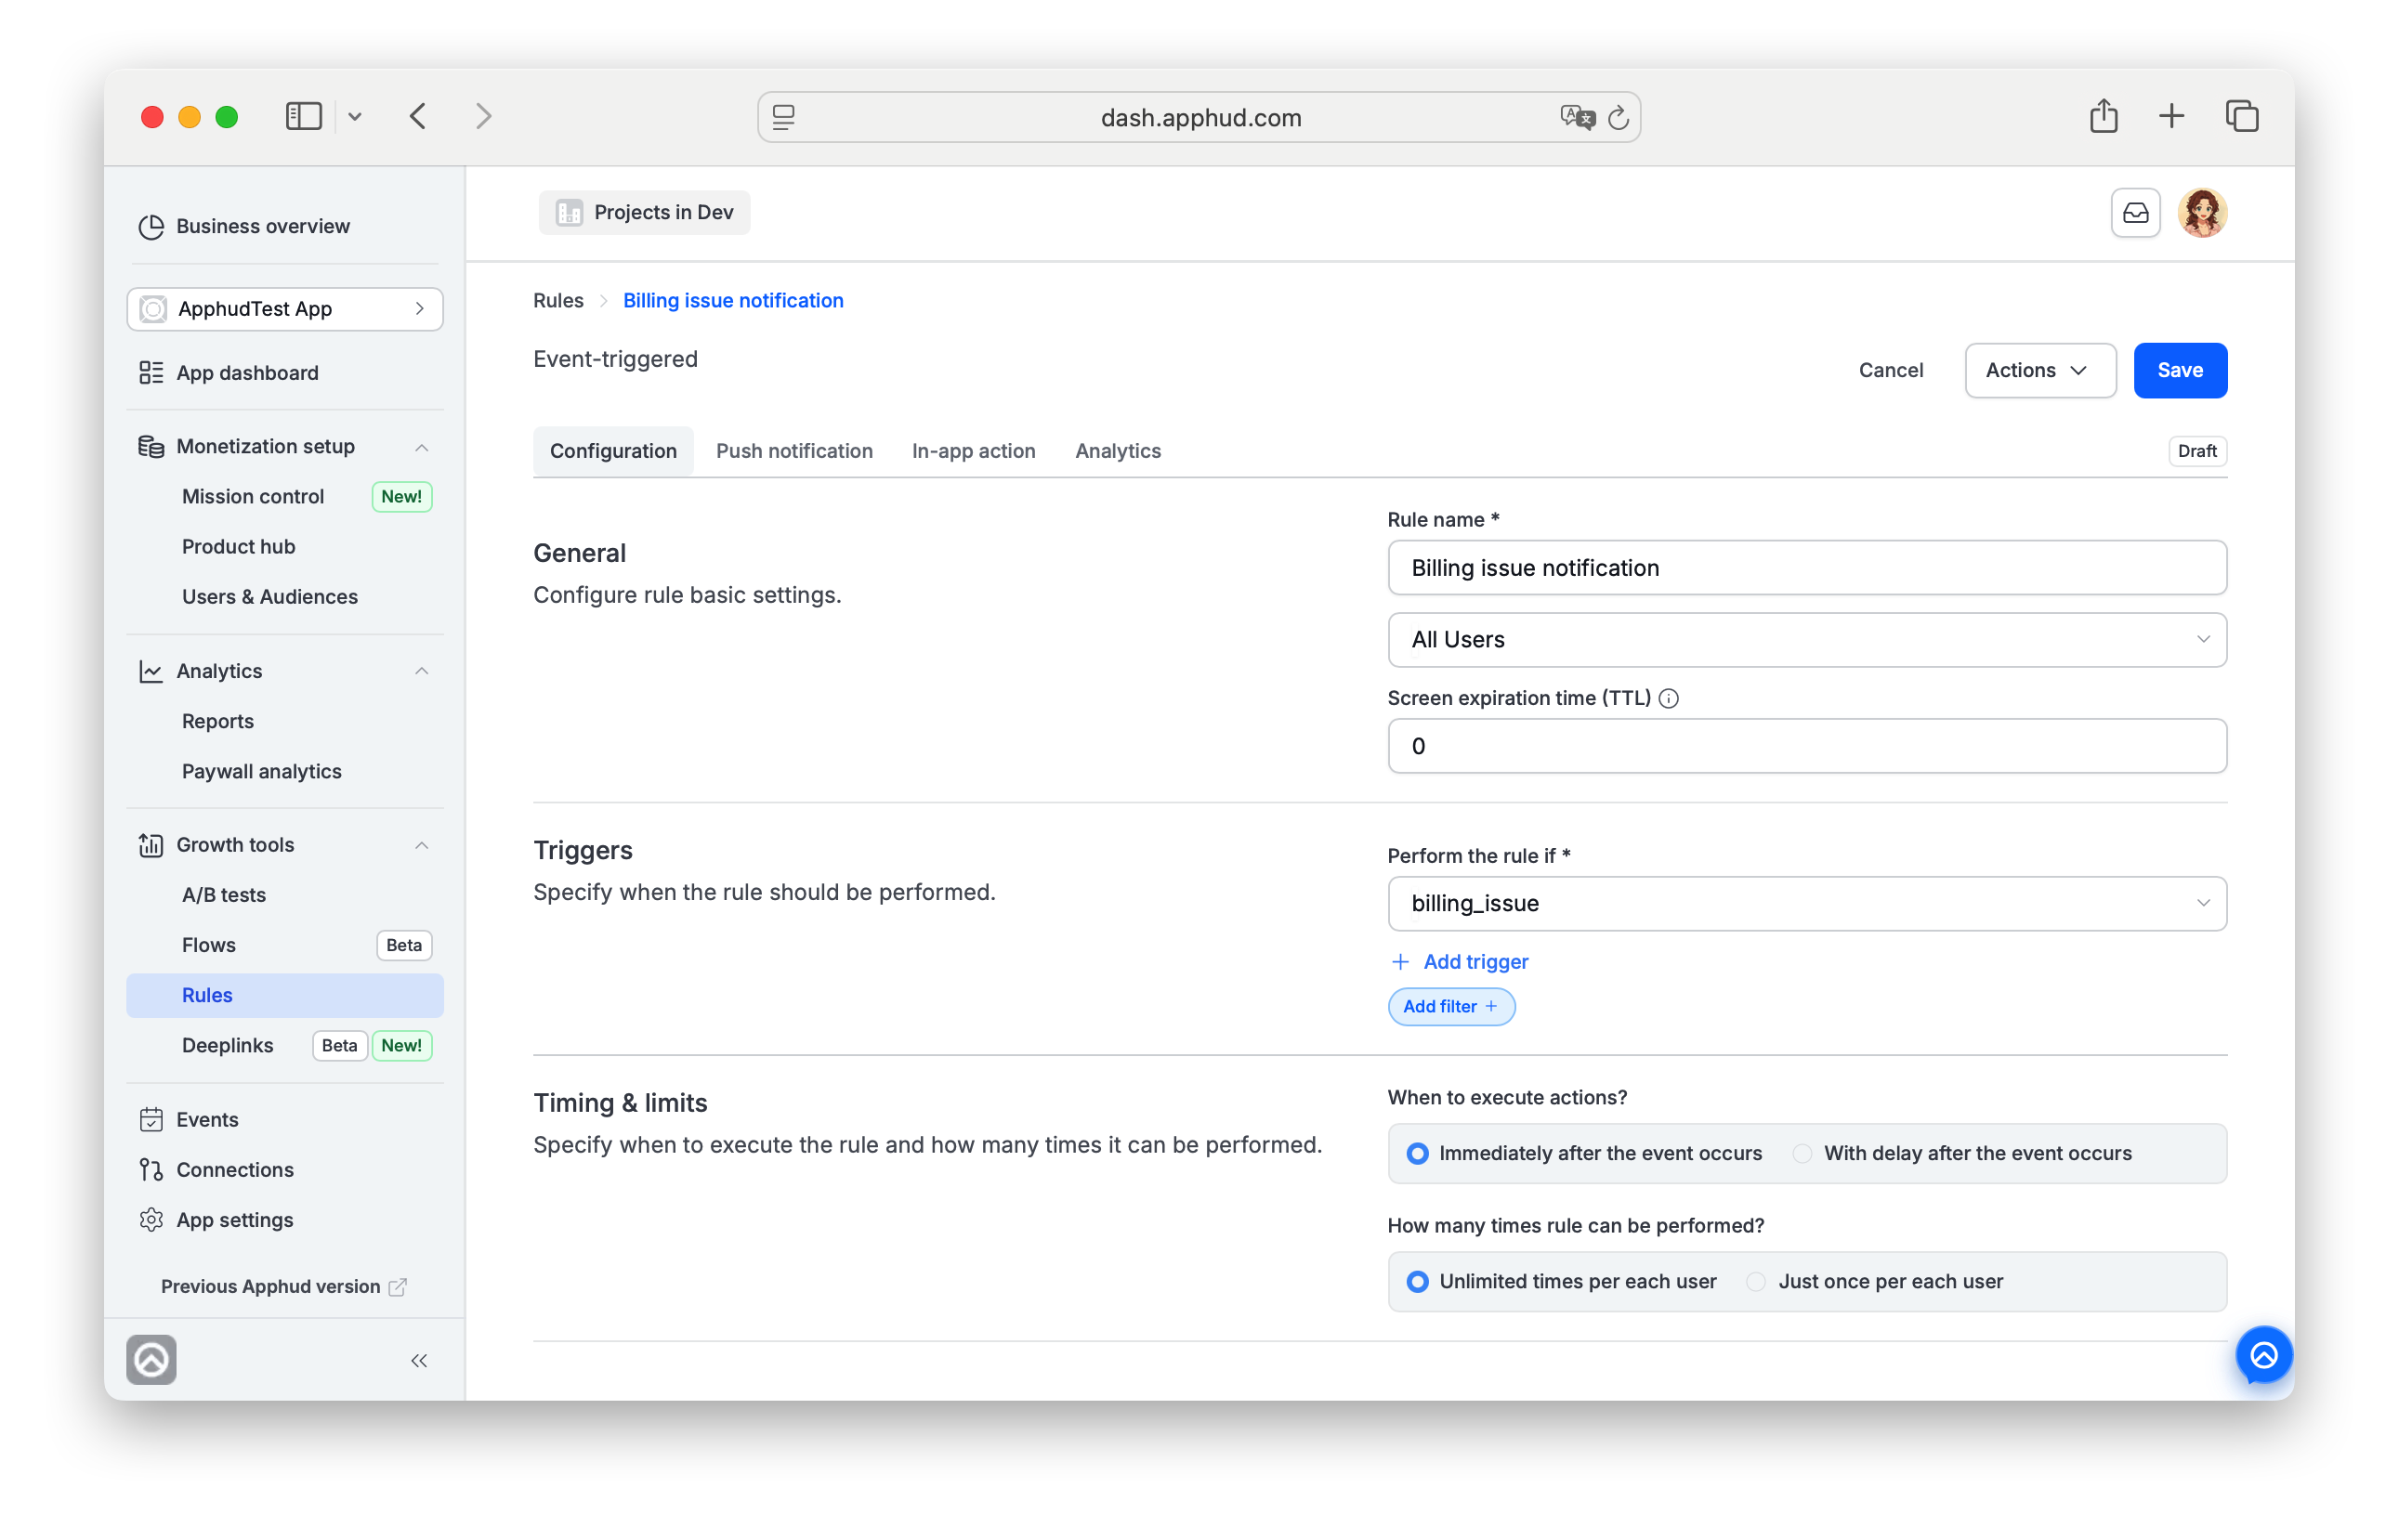This screenshot has height=1540, width=2399.
Task: Open Previous Apphud version link
Action: 284,1288
